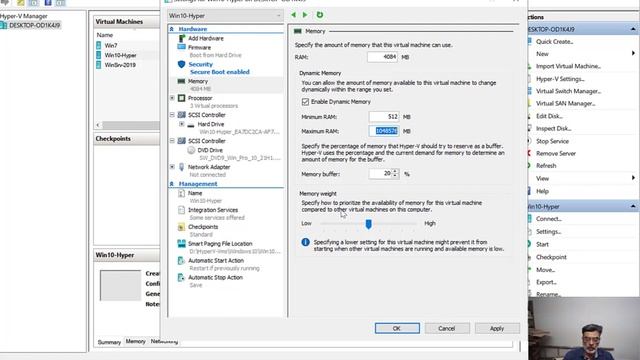640x360 pixels.
Task: Decrease Memory buffer with down stepper
Action: (x=395, y=176)
